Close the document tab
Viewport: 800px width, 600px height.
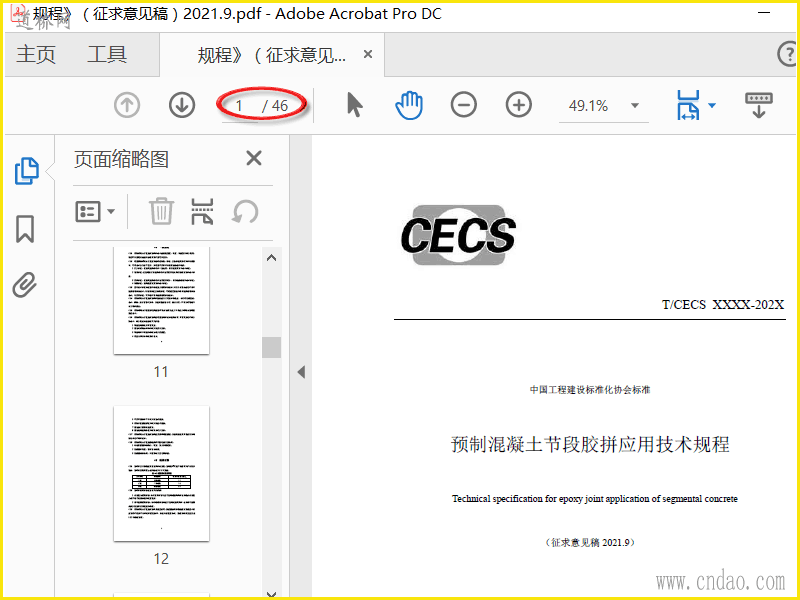(368, 54)
